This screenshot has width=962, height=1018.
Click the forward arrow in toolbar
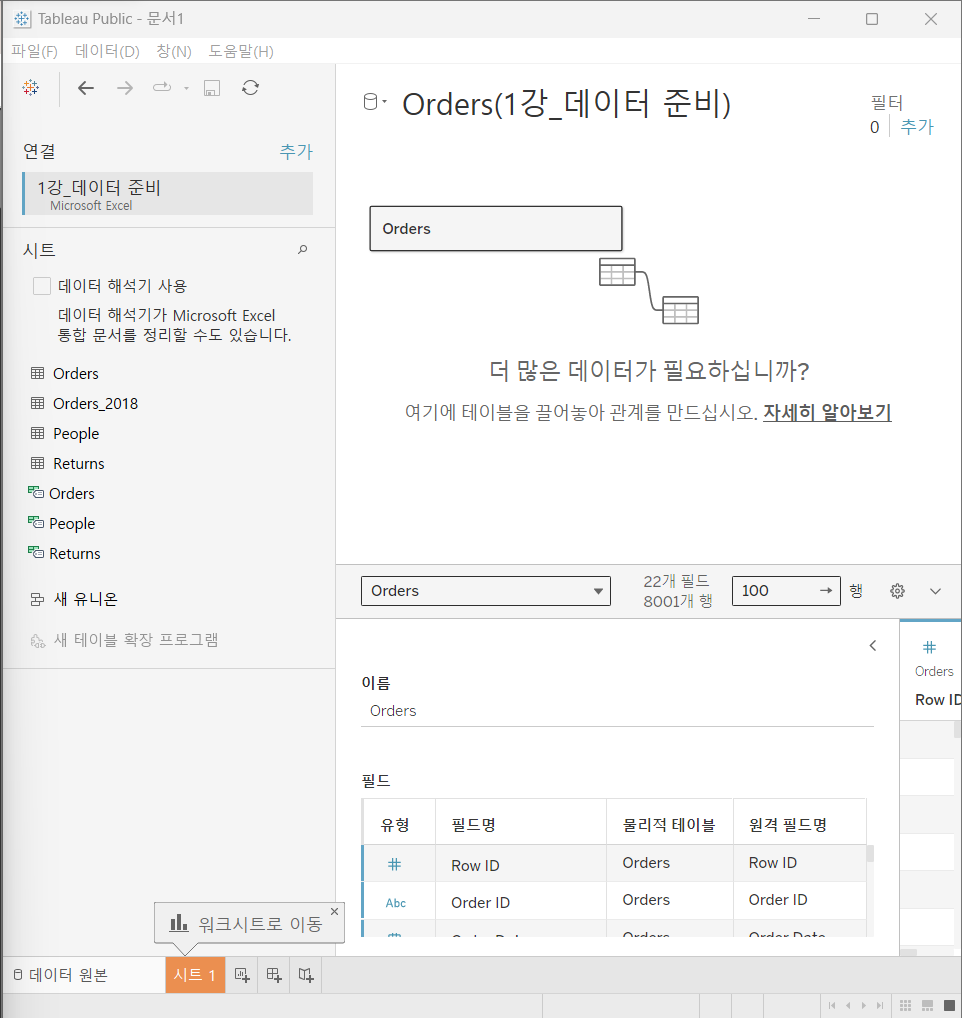click(x=125, y=88)
